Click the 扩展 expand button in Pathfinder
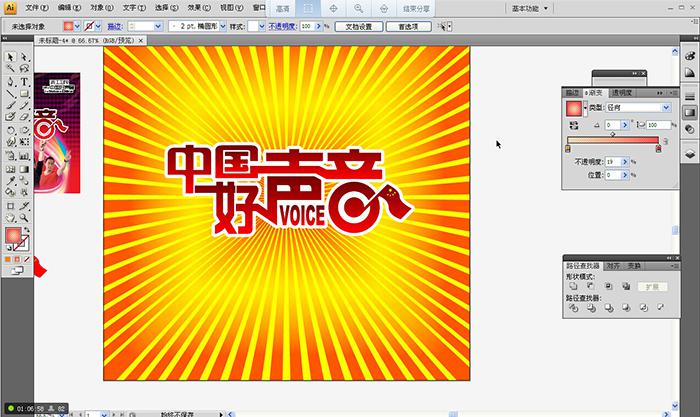This screenshot has width=700, height=417. tap(652, 287)
